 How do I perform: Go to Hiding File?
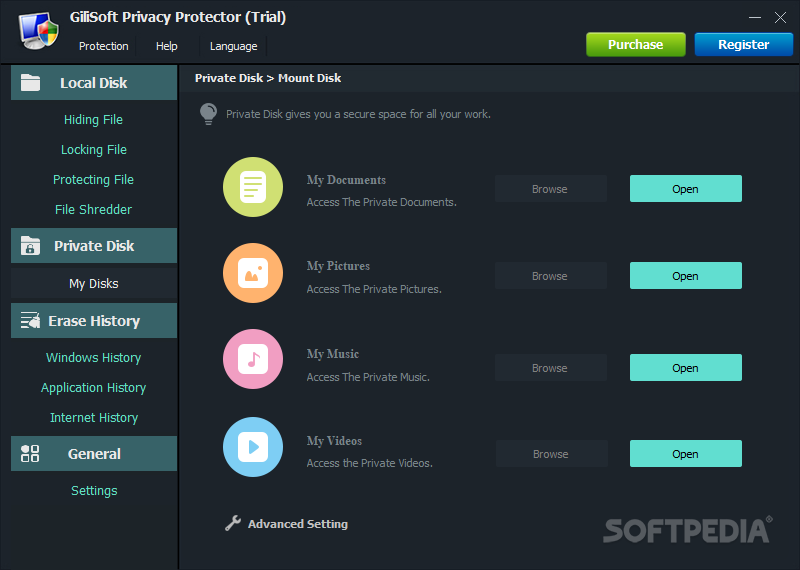93,119
